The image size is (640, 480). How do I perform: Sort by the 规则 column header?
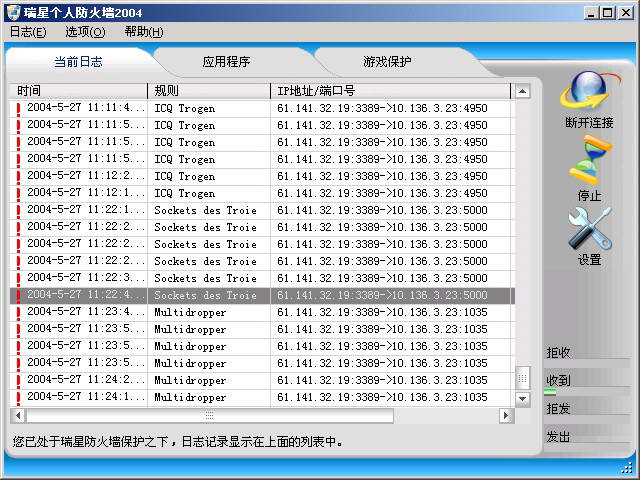click(209, 91)
